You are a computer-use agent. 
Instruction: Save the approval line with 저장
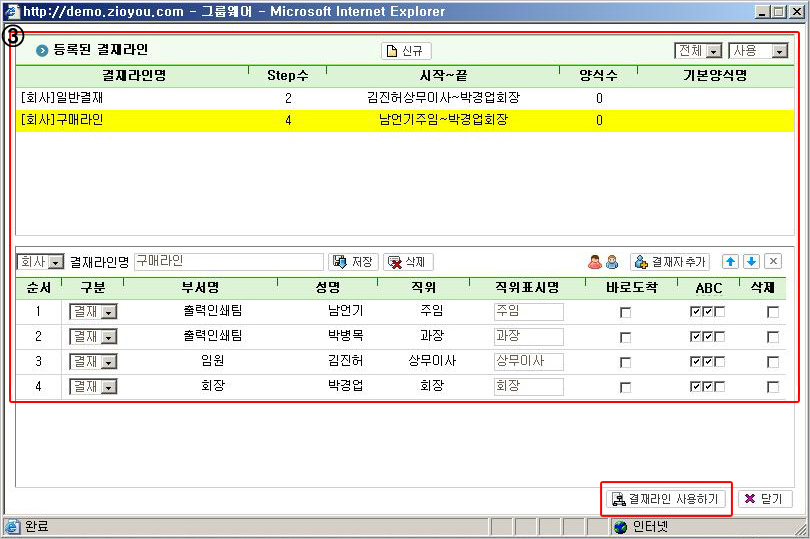click(x=353, y=262)
